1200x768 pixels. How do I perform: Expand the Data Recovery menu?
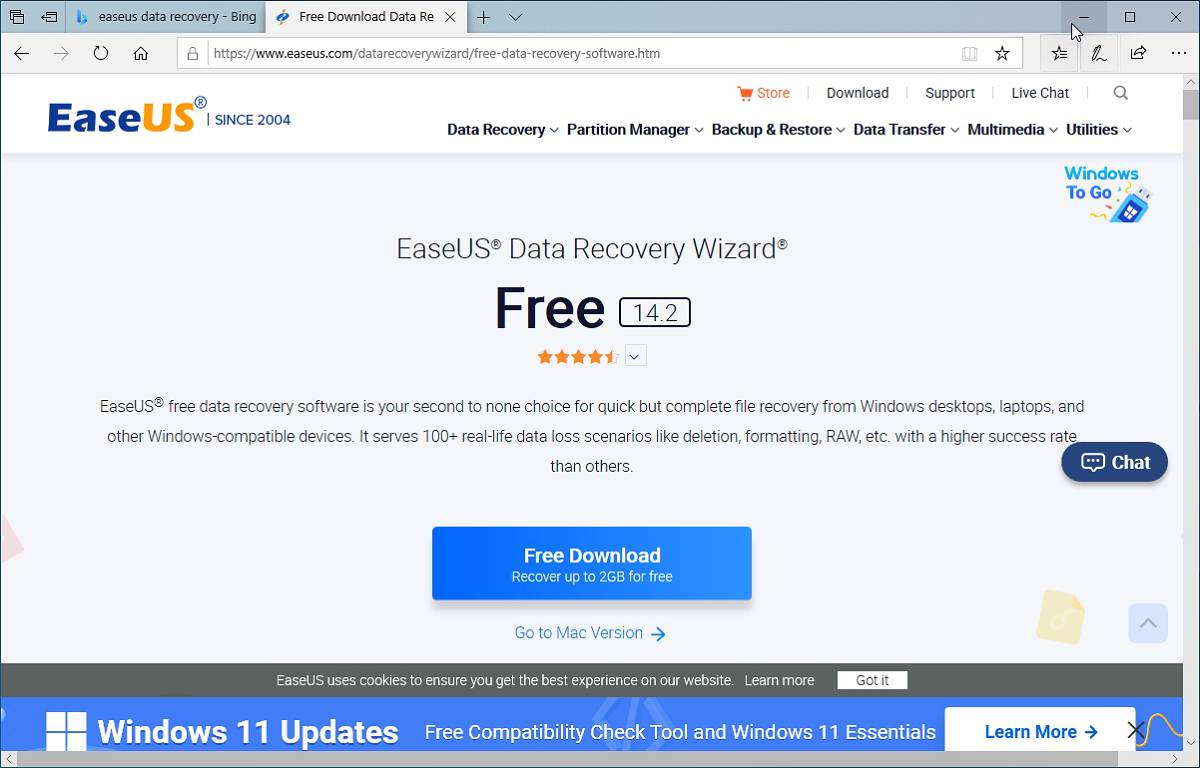tap(502, 130)
